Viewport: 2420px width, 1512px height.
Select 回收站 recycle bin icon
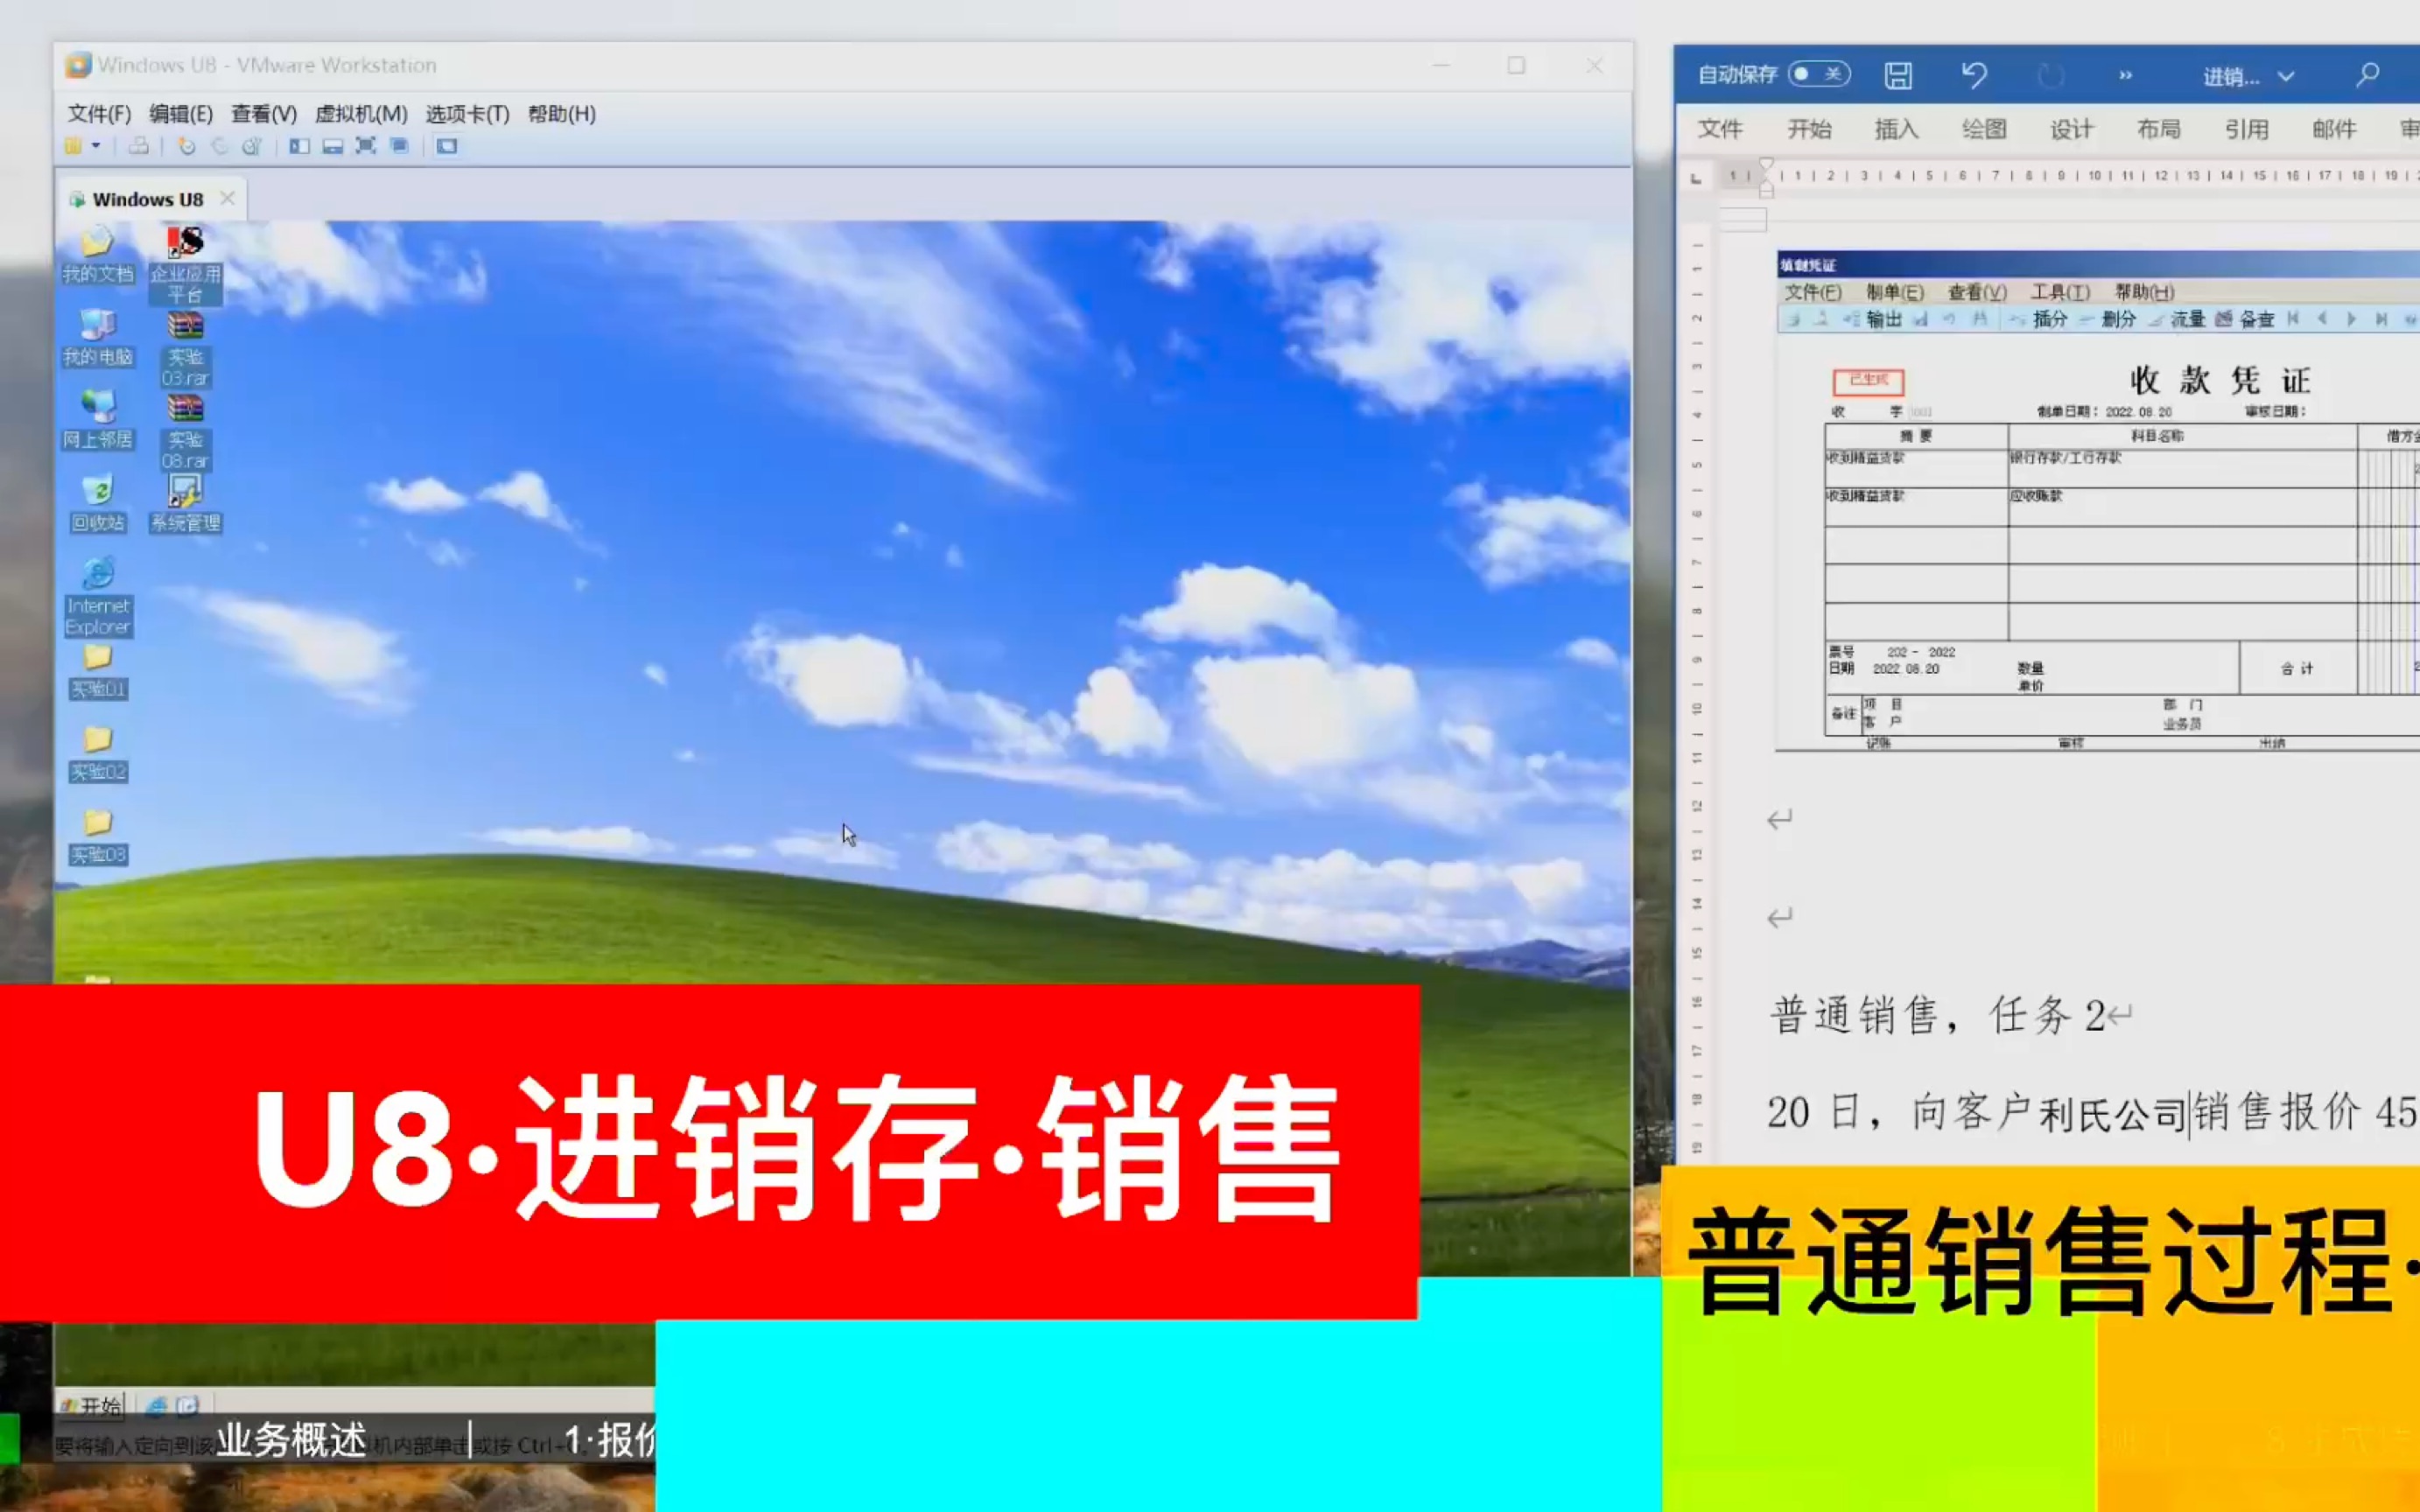[98, 503]
